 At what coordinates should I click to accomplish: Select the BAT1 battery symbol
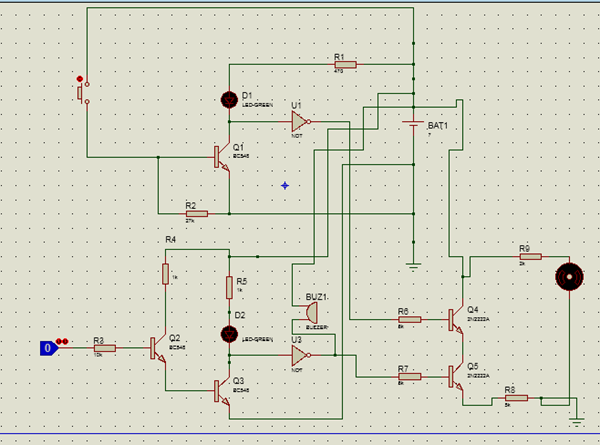[413, 124]
